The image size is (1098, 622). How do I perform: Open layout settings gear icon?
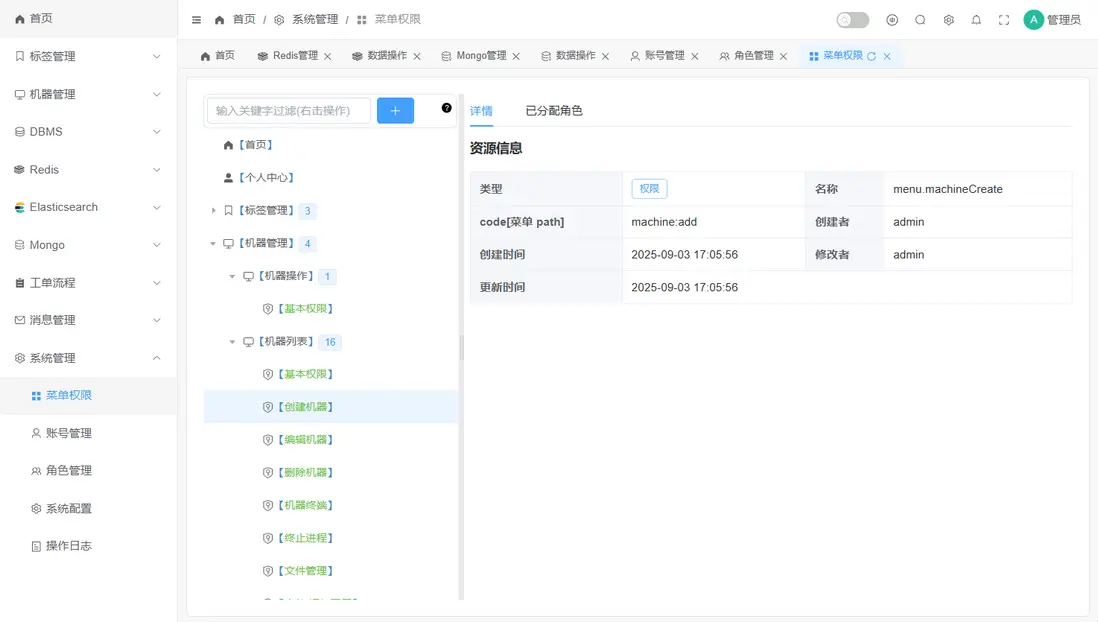point(948,20)
